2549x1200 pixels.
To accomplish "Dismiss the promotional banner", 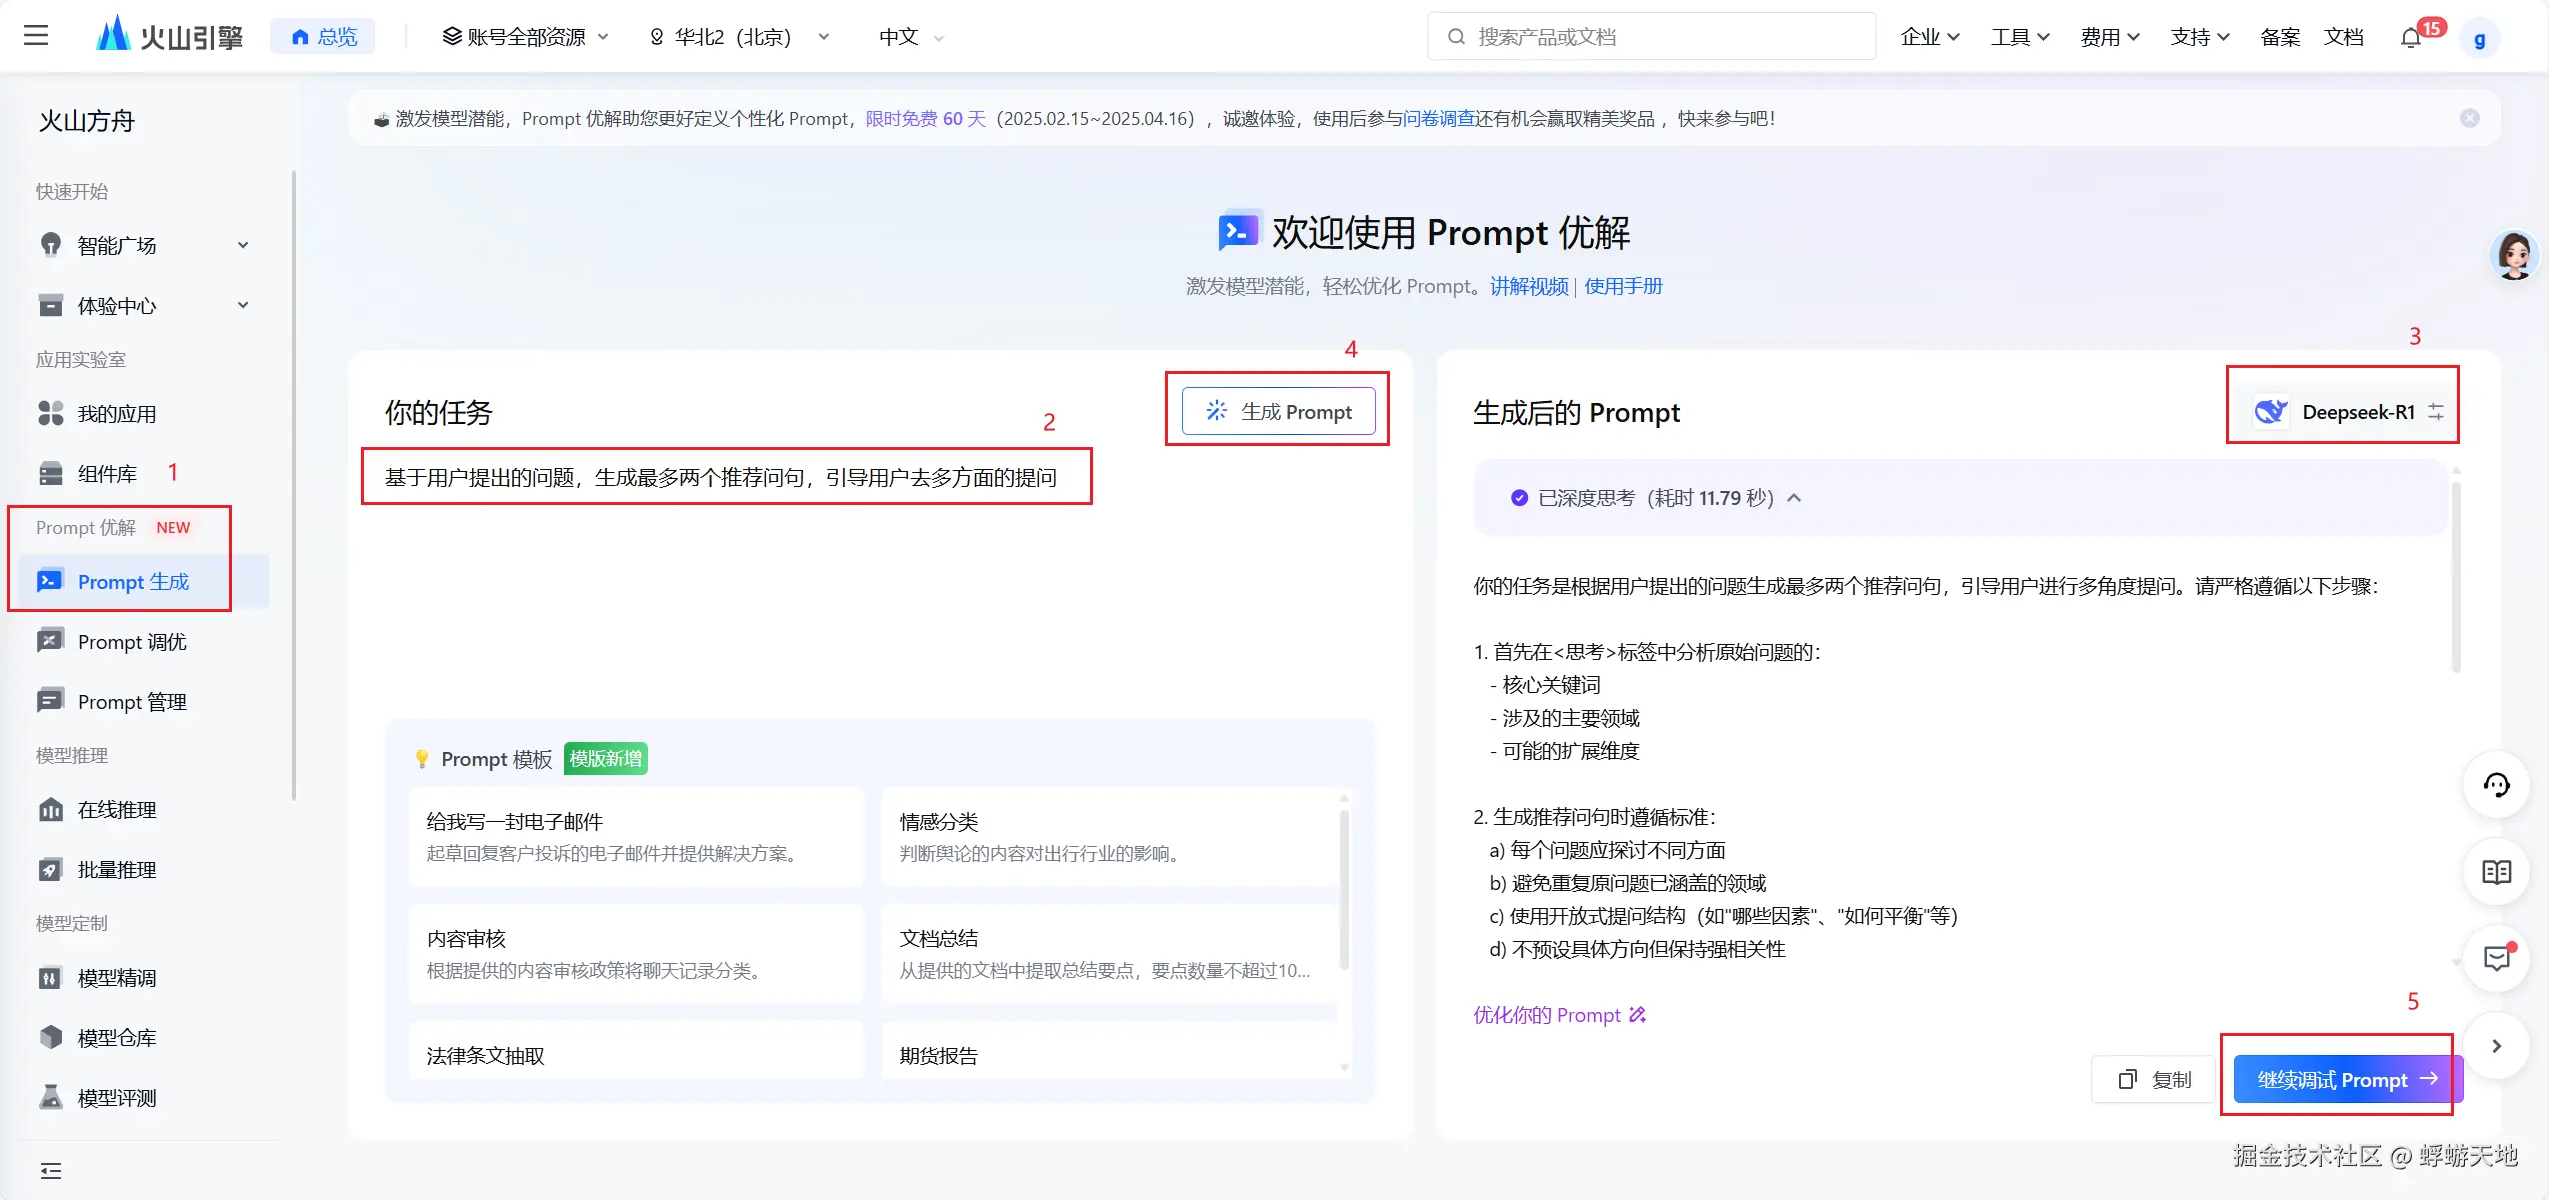I will coord(2469,118).
